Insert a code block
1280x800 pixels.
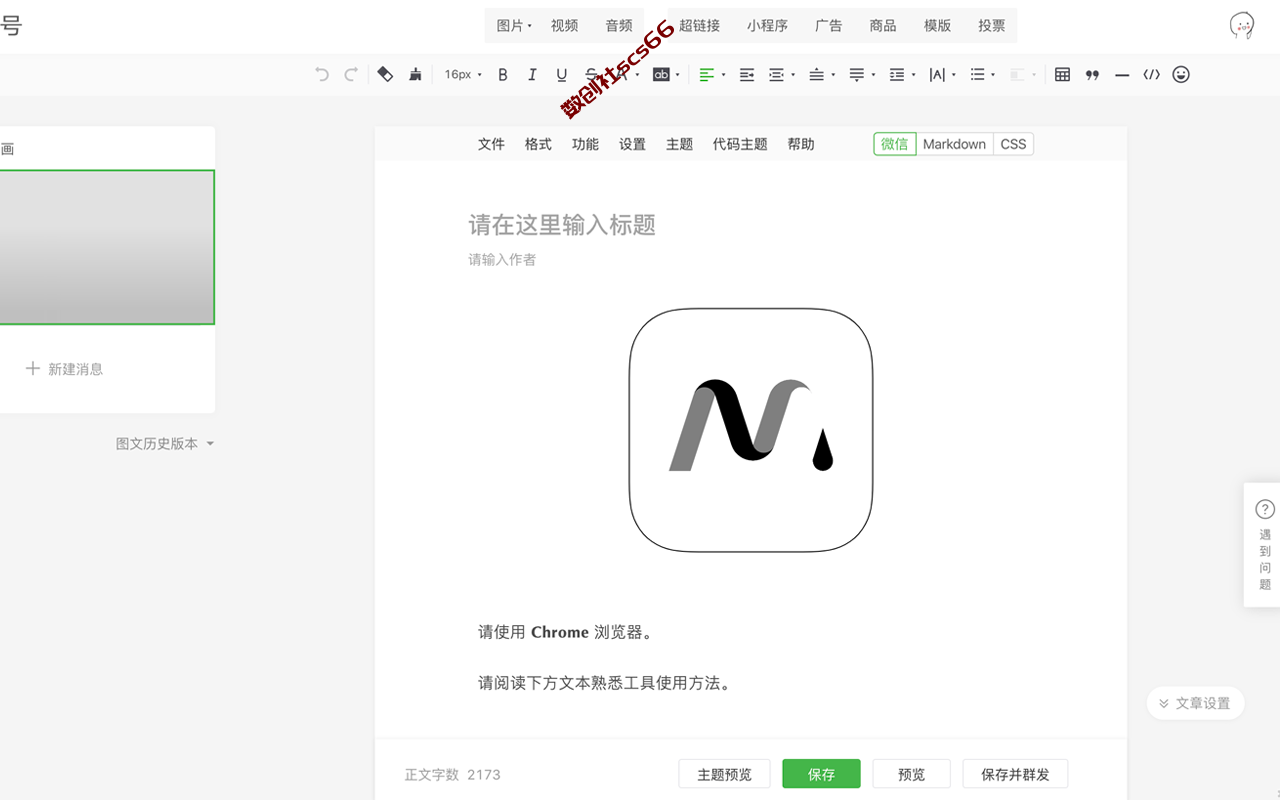tap(1152, 74)
